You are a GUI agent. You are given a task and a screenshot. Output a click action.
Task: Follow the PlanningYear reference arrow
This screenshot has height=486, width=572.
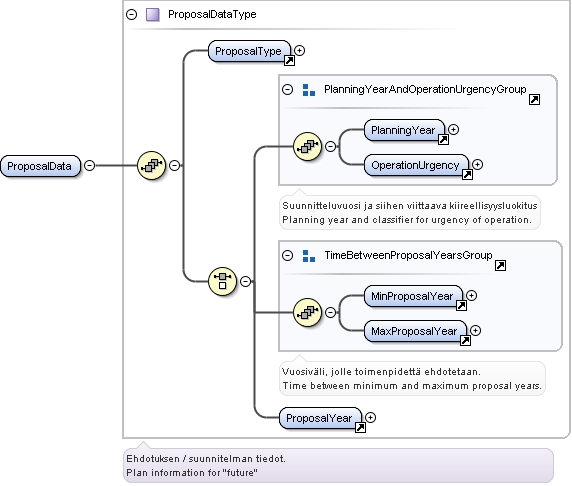(443, 139)
